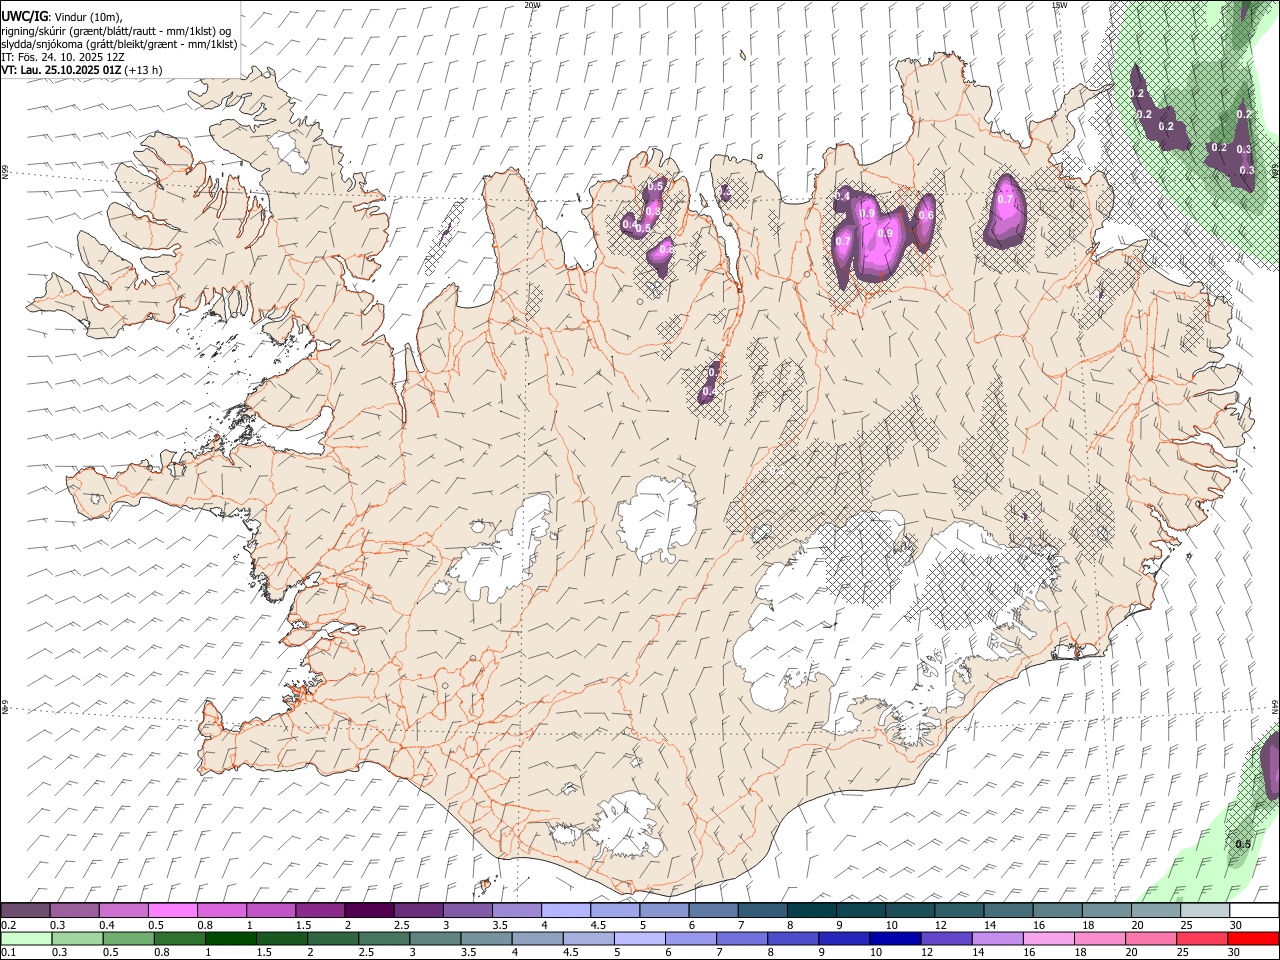The image size is (1280, 960).
Task: Select the dark teal swatch between 8 and 9
Action: tap(811, 911)
